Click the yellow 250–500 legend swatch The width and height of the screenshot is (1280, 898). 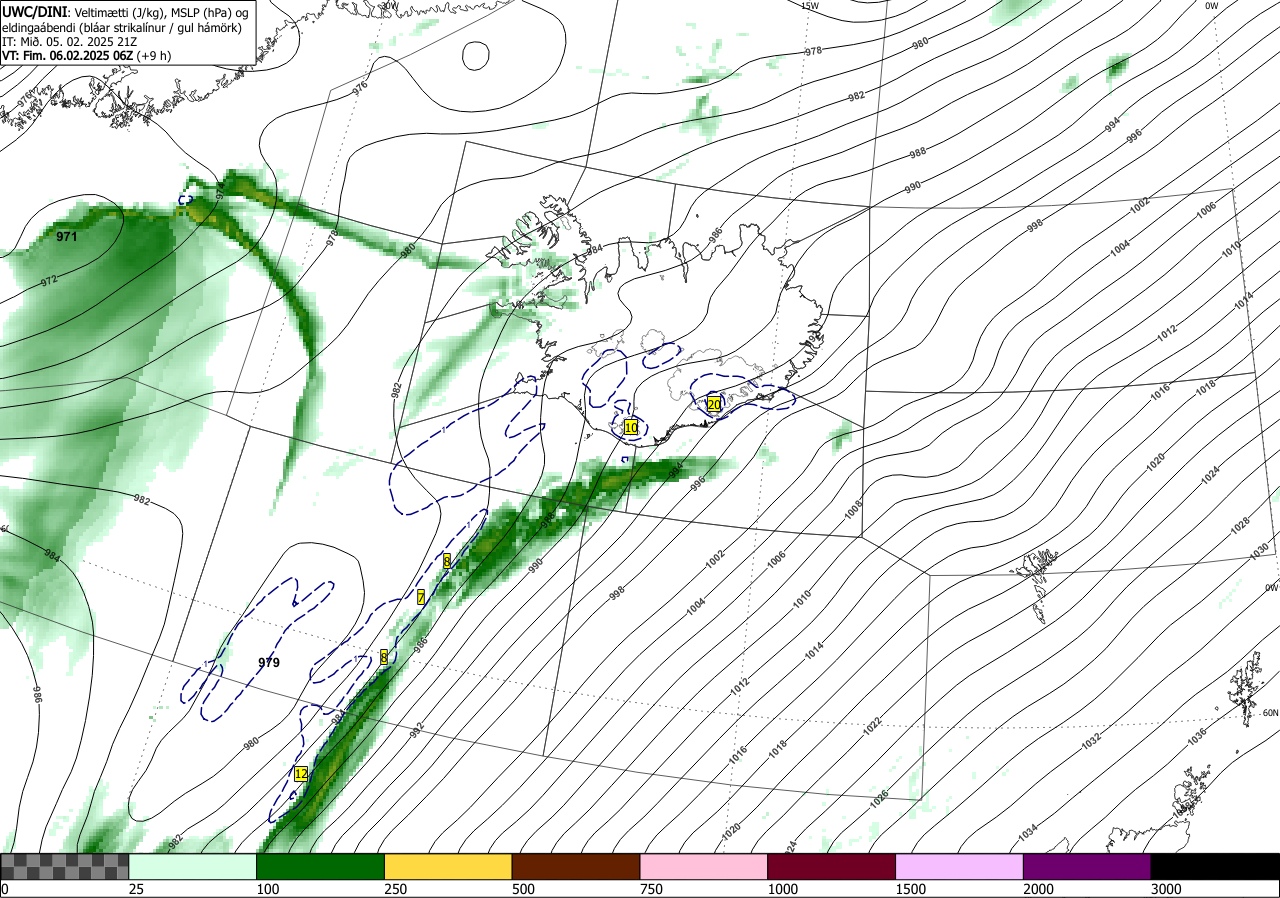(448, 866)
